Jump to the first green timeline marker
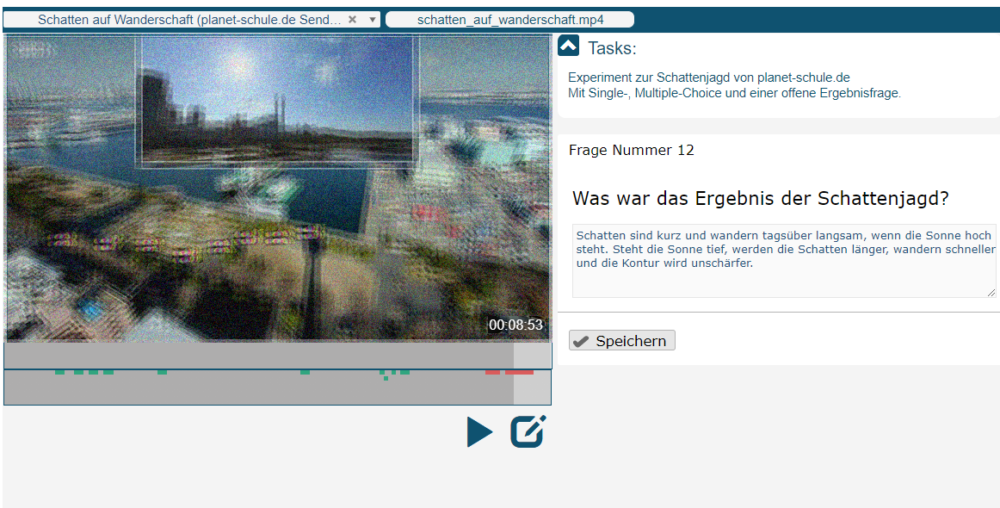1000x508 pixels. (x=60, y=372)
